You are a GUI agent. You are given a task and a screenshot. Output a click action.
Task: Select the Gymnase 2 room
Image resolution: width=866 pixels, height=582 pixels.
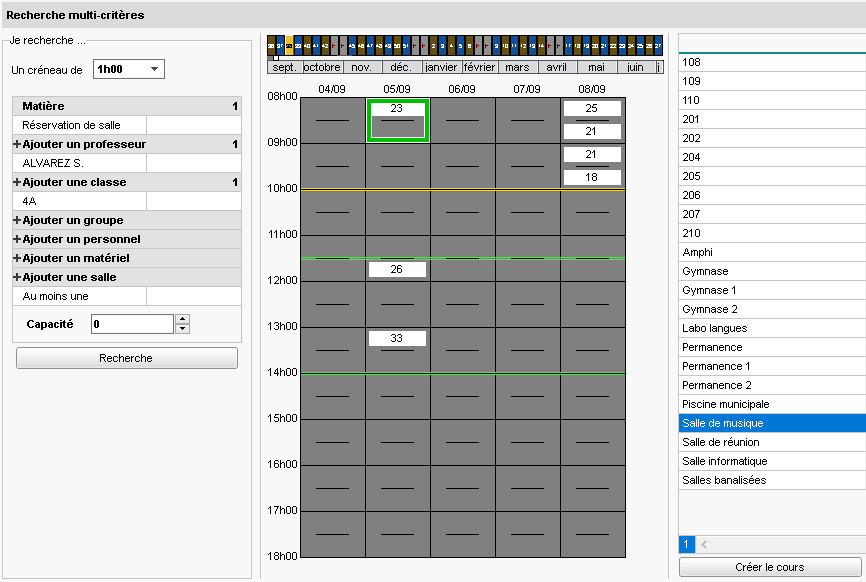[x=772, y=309]
